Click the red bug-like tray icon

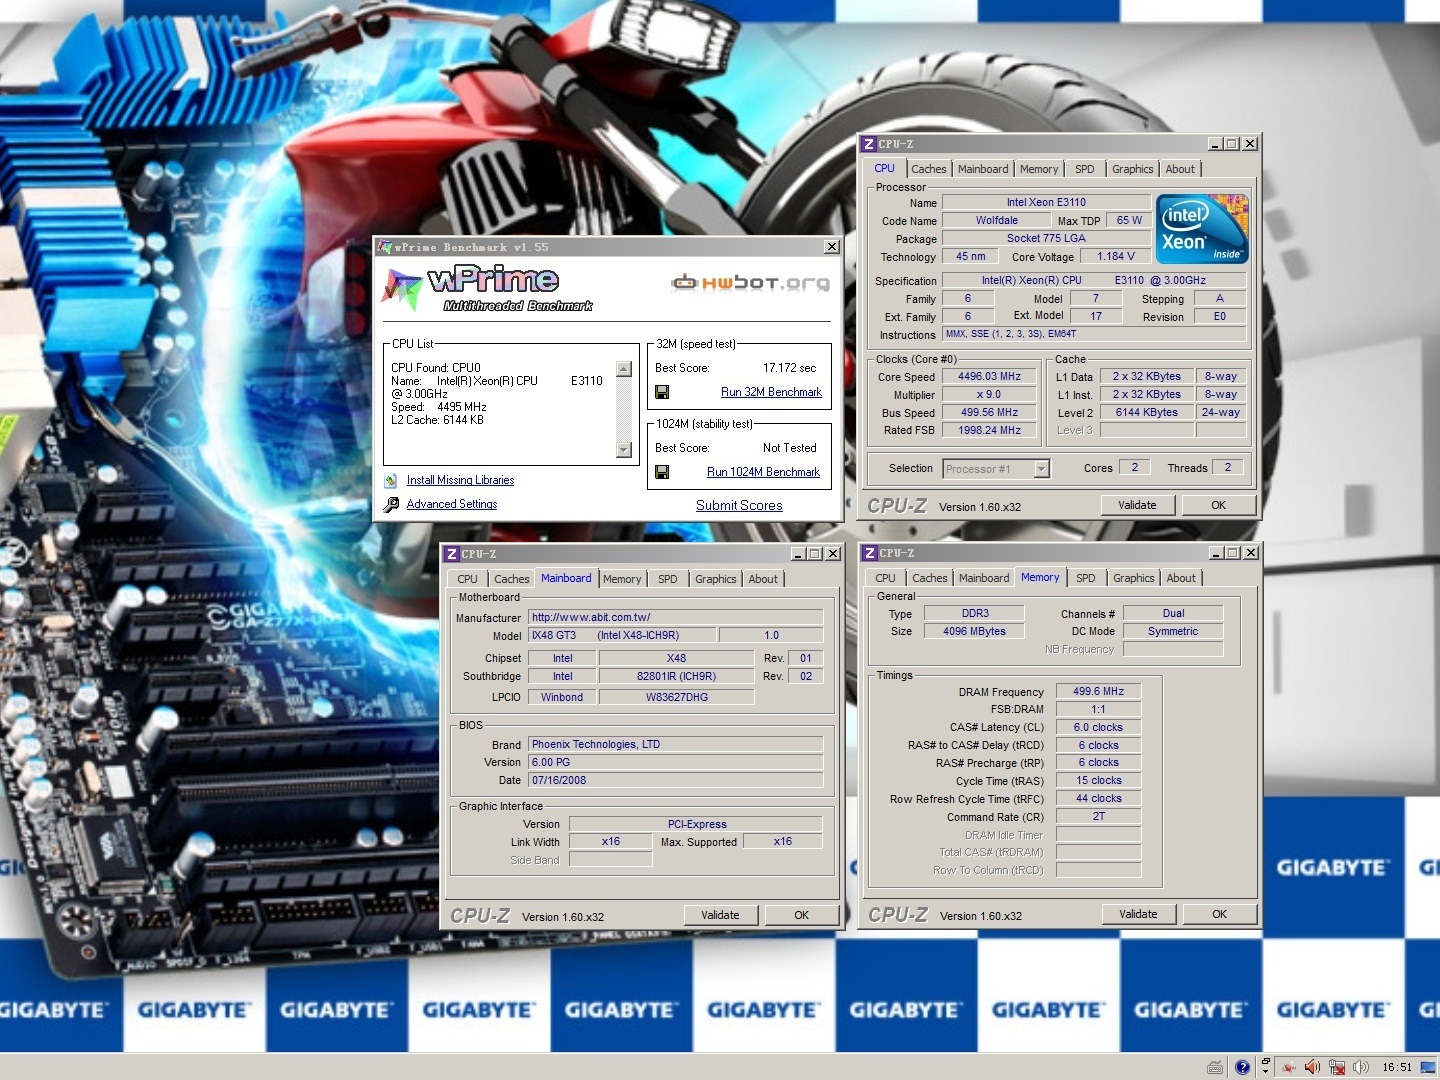click(1289, 1067)
